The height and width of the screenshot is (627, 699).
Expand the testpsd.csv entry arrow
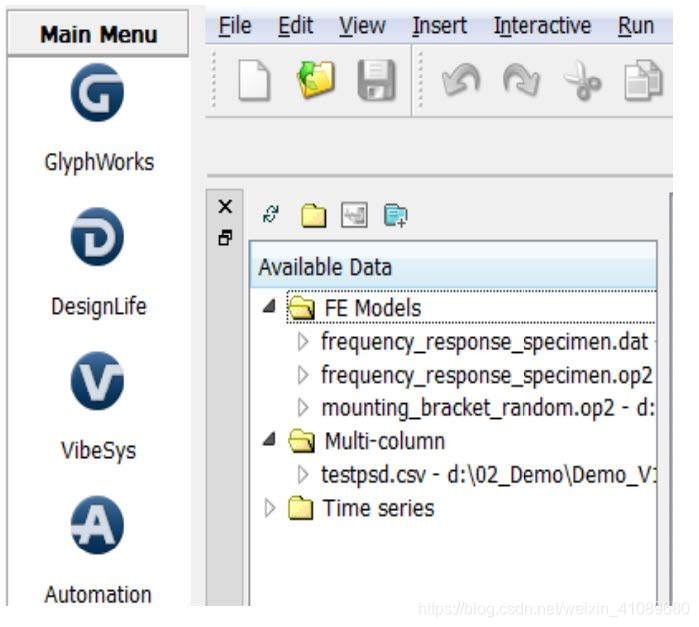click(x=303, y=474)
